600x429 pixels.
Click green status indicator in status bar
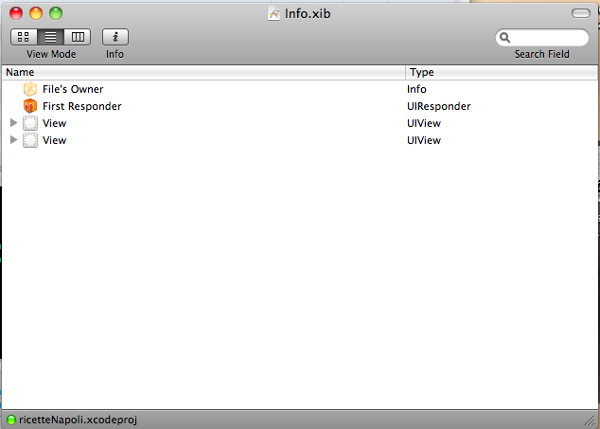tap(11, 420)
